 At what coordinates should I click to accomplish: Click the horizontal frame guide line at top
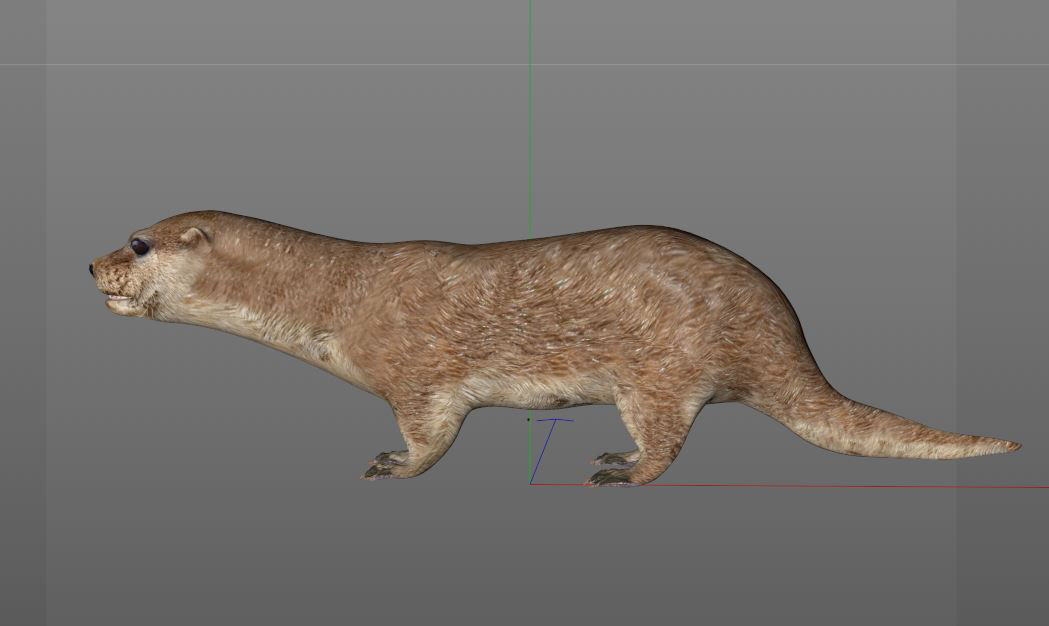300,65
